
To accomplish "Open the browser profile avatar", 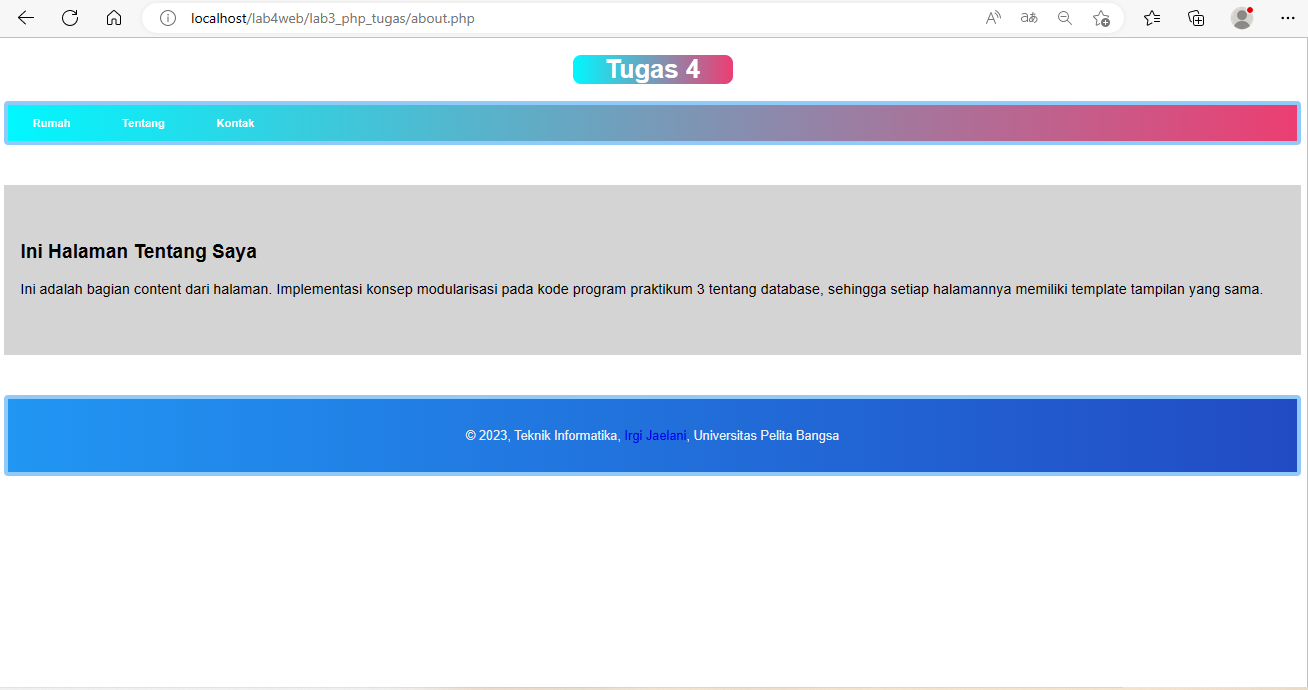I will coord(1241,18).
